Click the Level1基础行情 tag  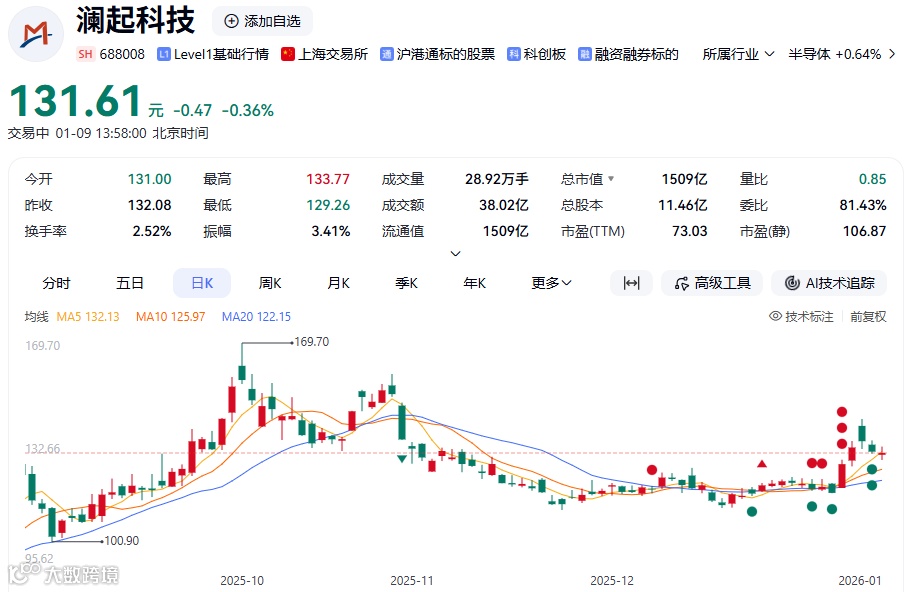tap(213, 54)
